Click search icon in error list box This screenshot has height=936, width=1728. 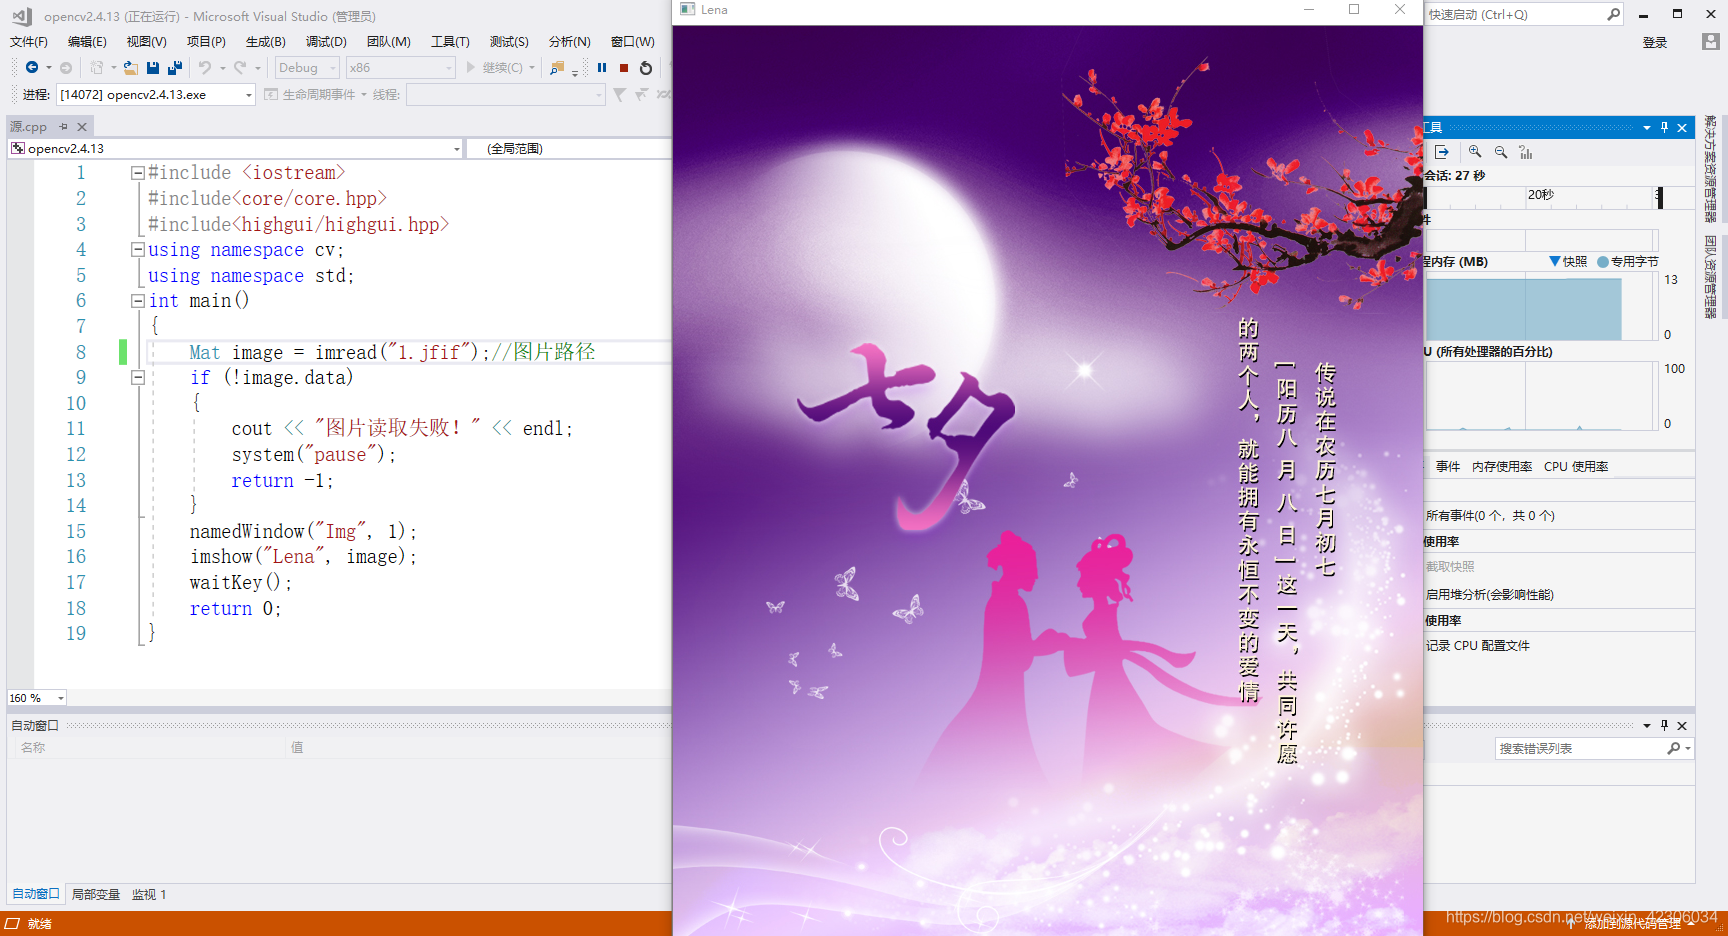click(x=1674, y=748)
